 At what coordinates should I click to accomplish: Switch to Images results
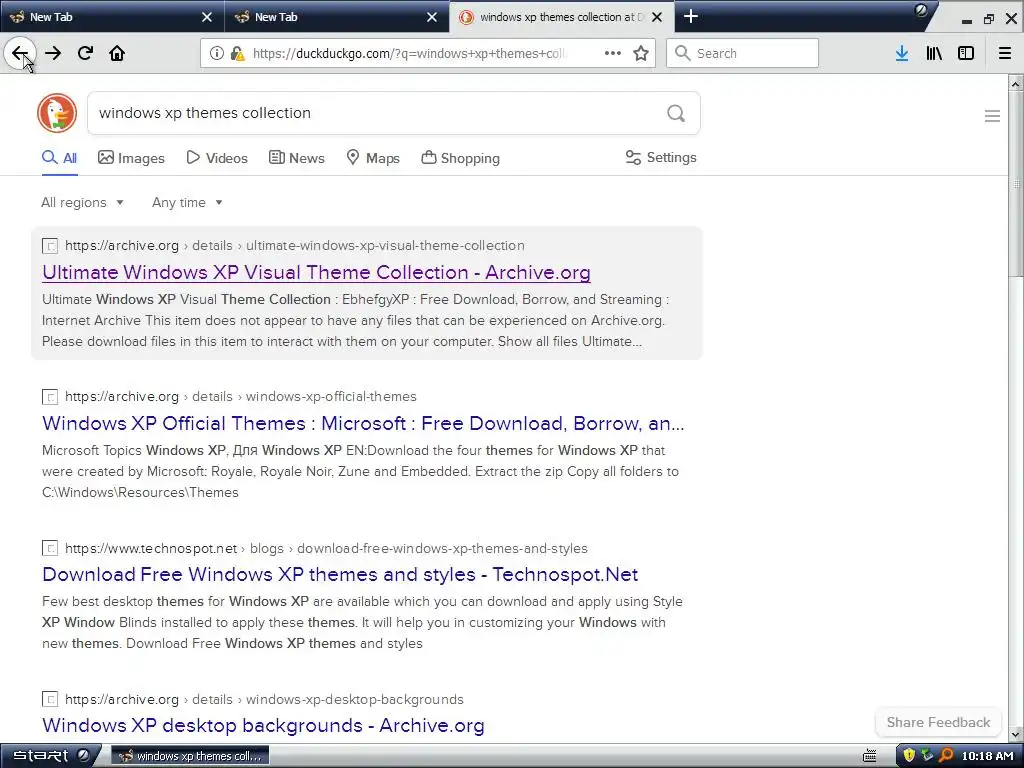point(131,158)
